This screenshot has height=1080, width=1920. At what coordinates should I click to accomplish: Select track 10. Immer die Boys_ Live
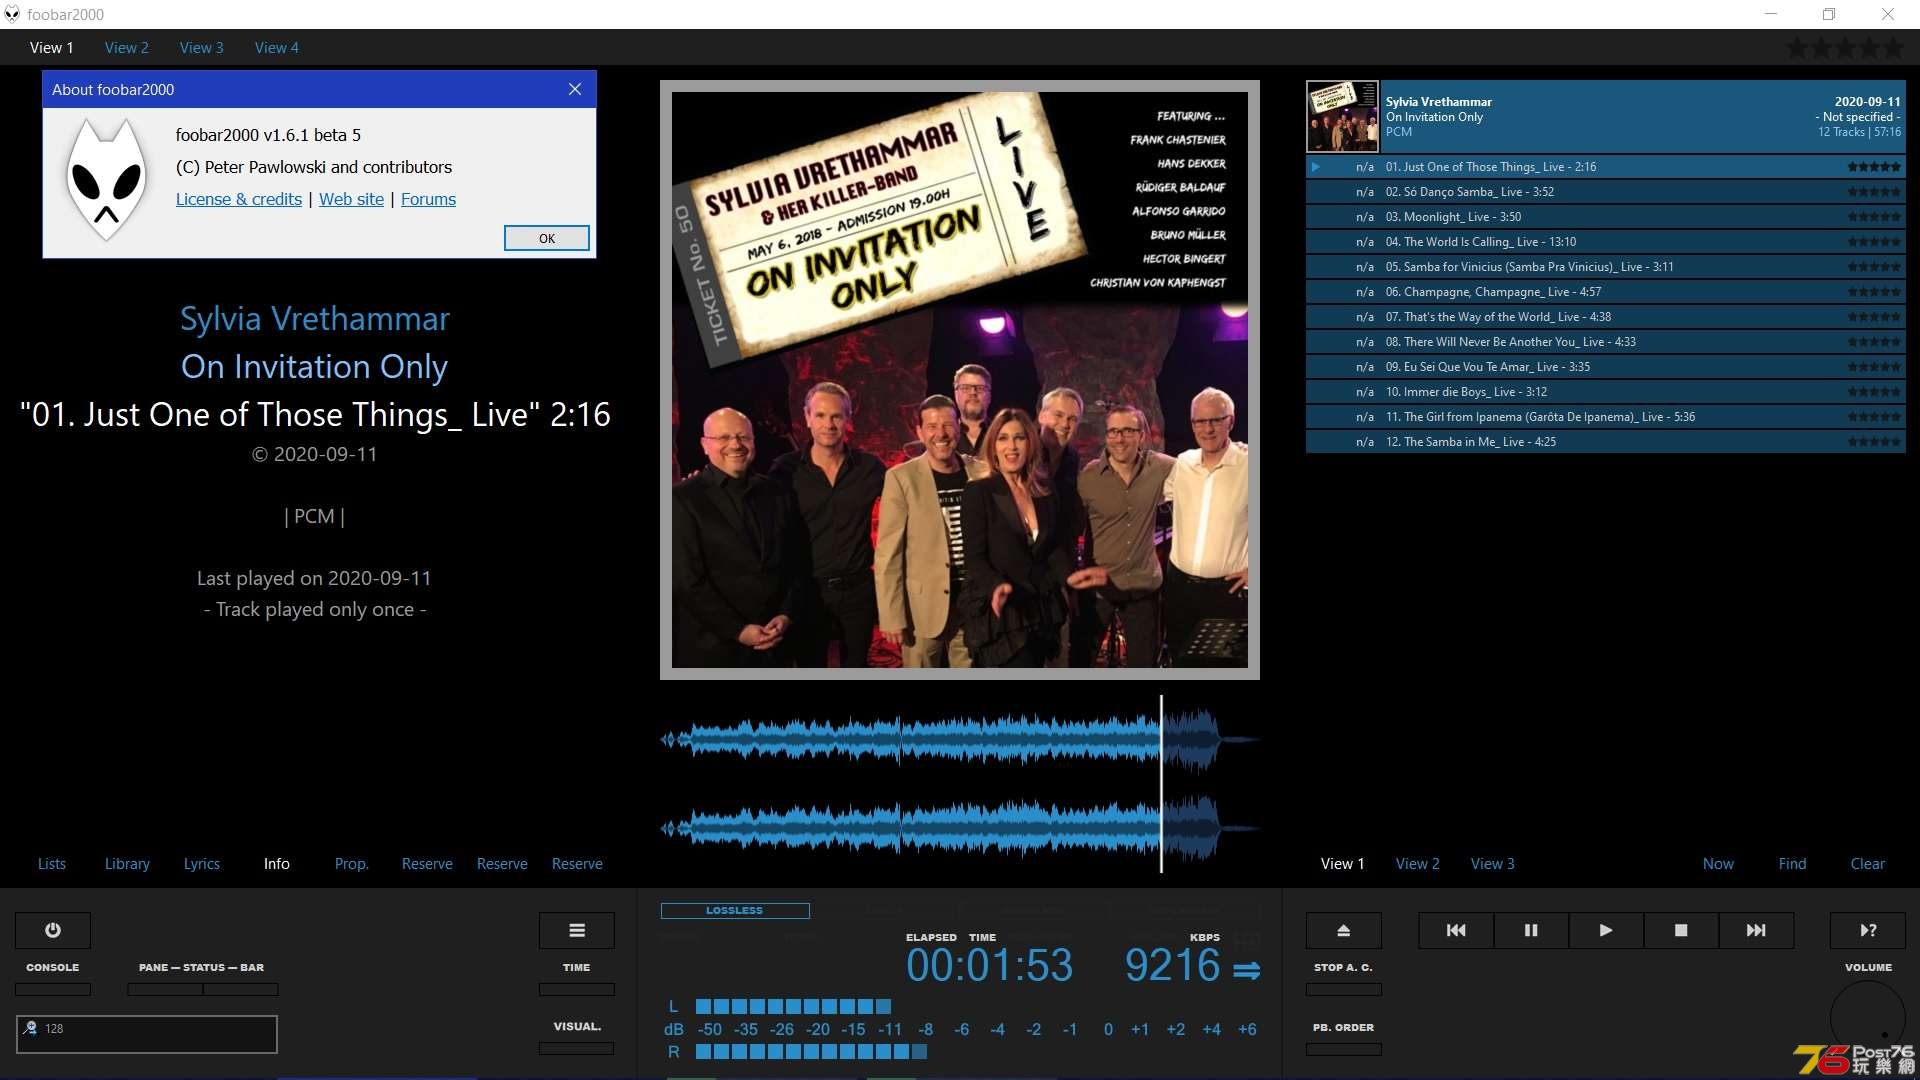click(x=1605, y=392)
